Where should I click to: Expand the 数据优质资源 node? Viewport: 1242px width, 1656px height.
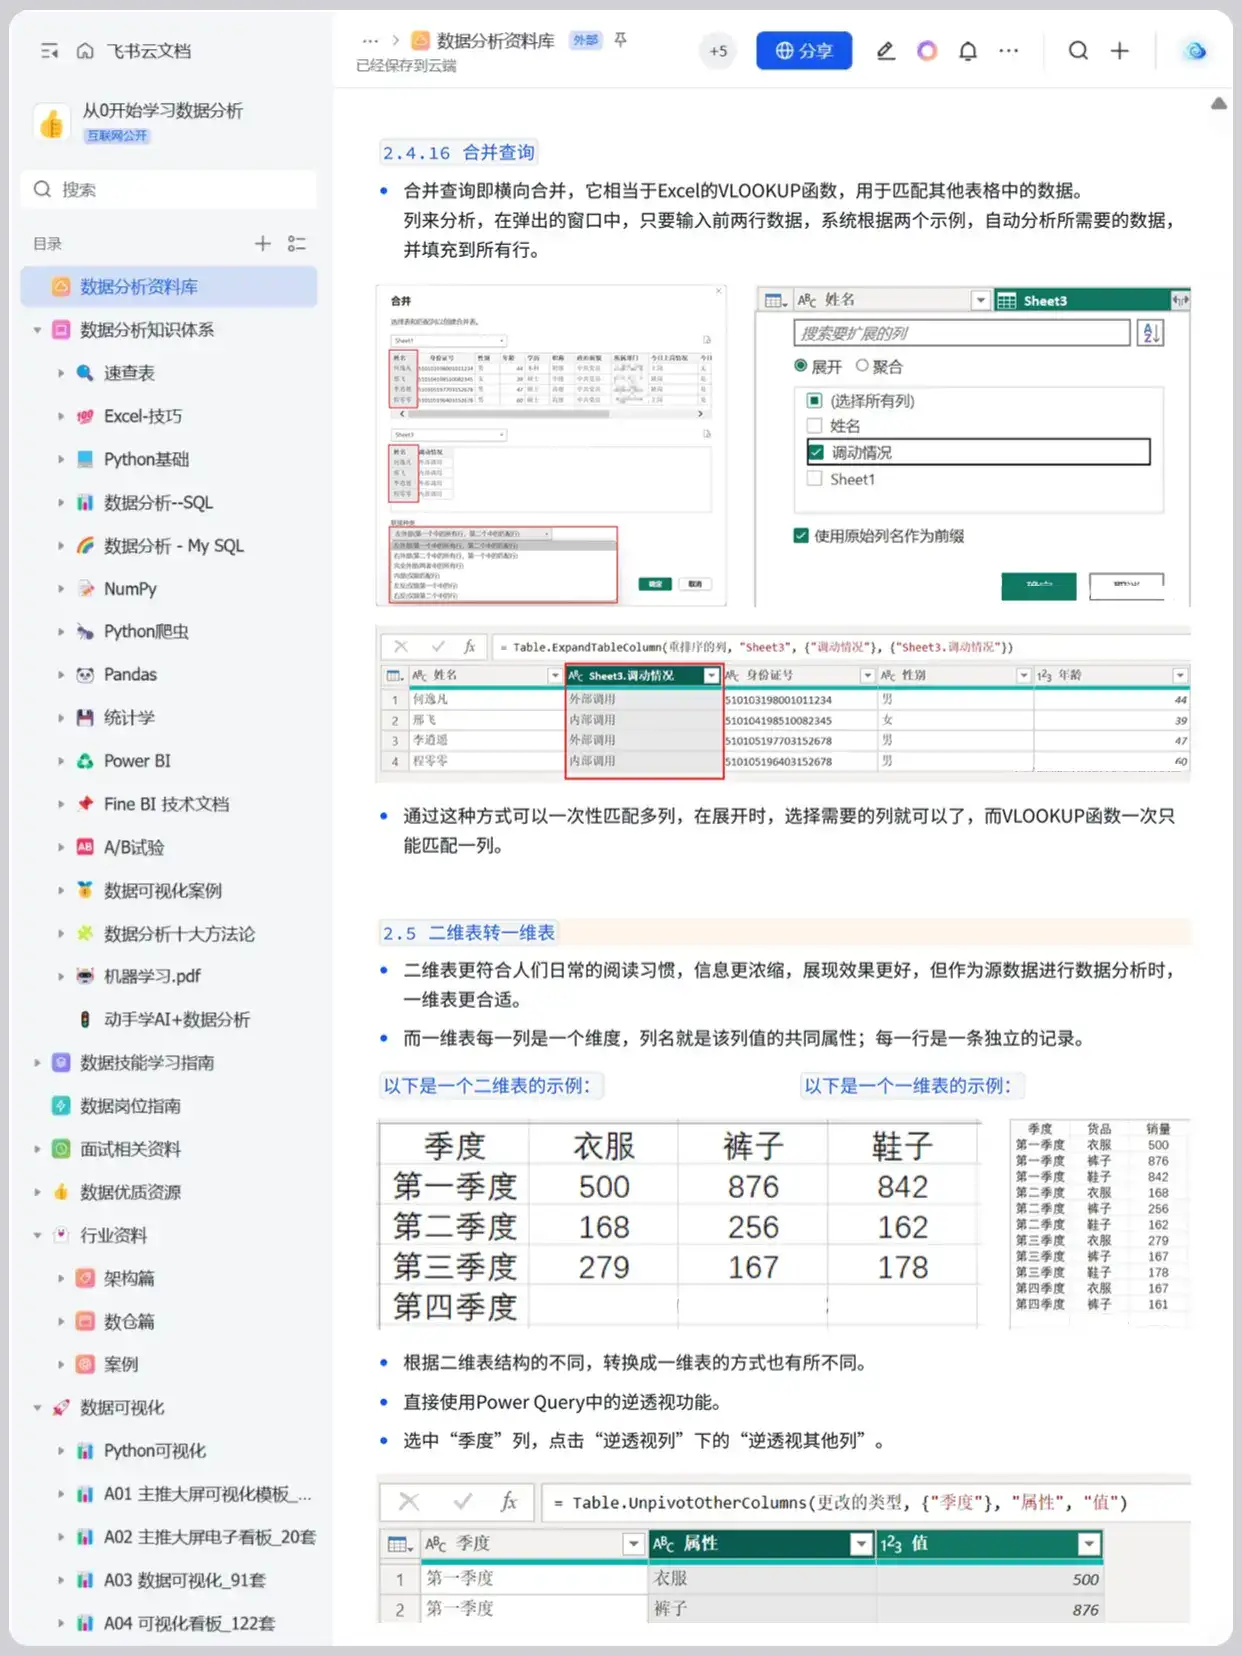pos(37,1192)
